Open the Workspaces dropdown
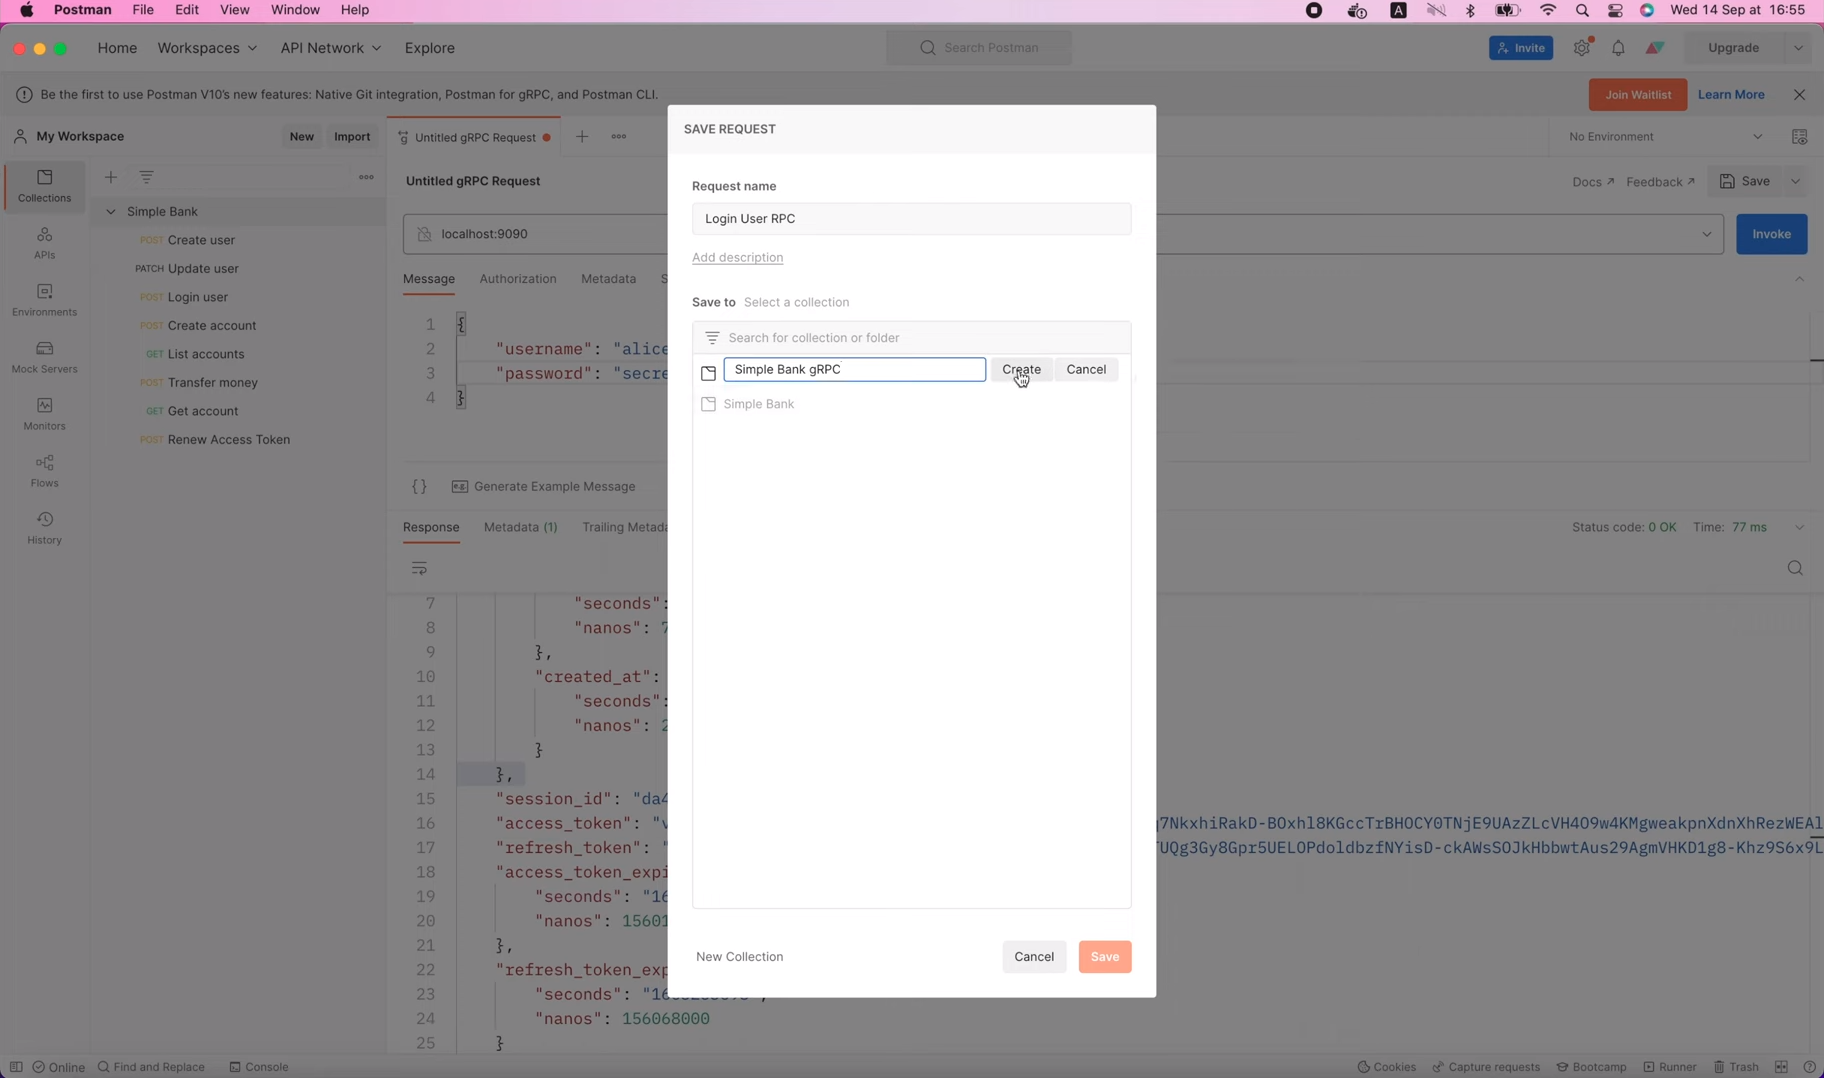The width and height of the screenshot is (1824, 1078). coord(207,48)
